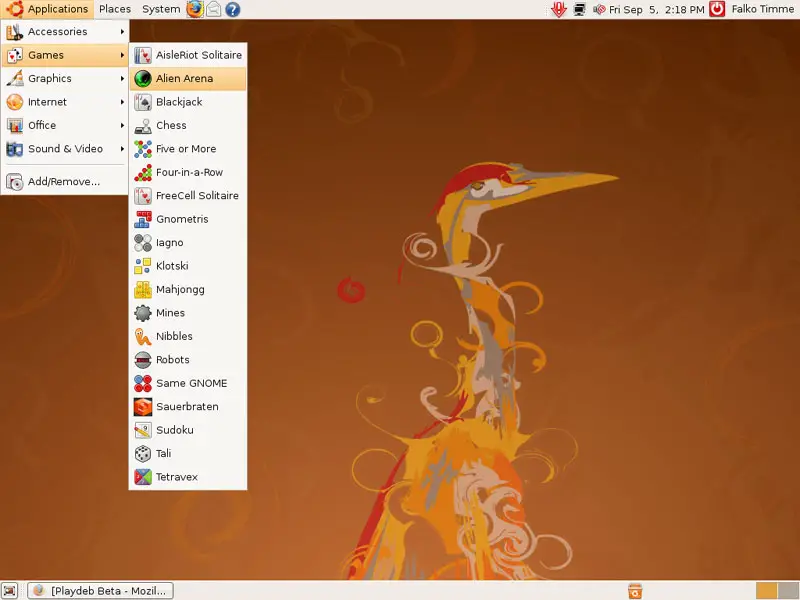This screenshot has height=600, width=800.
Task: Click the AisleRiot Solitaire card icon
Action: [x=143, y=55]
